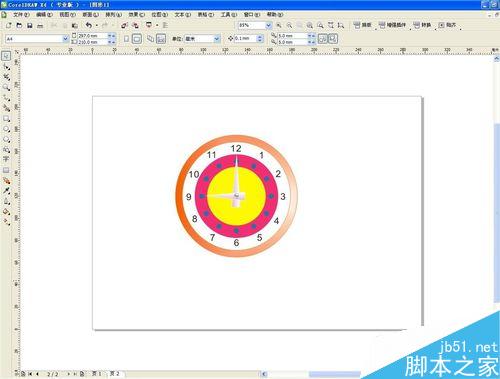500x379 pixels.
Task: Toggle the first duplicate-distance option button
Action: pyautogui.click(x=322, y=39)
